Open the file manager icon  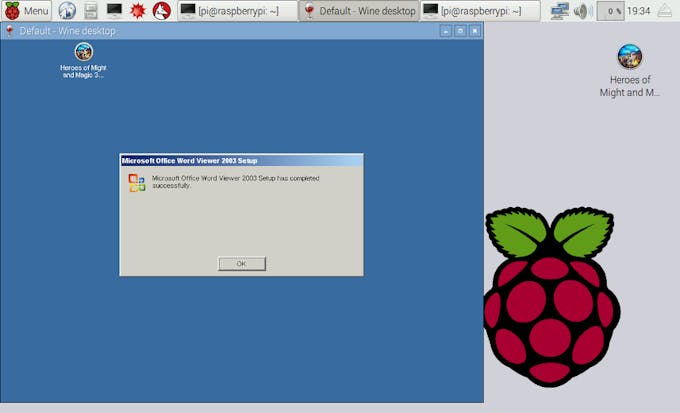(91, 10)
